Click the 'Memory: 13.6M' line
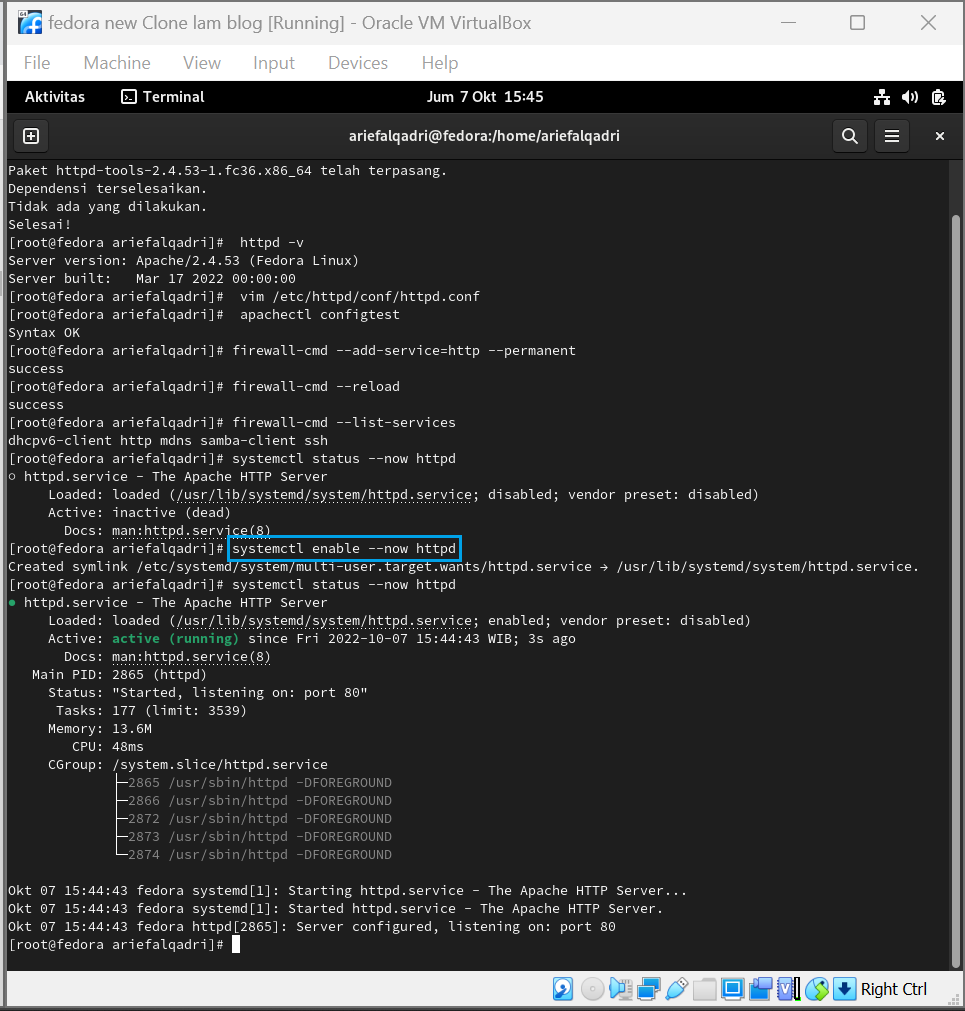The width and height of the screenshot is (965, 1011). [x=100, y=729]
